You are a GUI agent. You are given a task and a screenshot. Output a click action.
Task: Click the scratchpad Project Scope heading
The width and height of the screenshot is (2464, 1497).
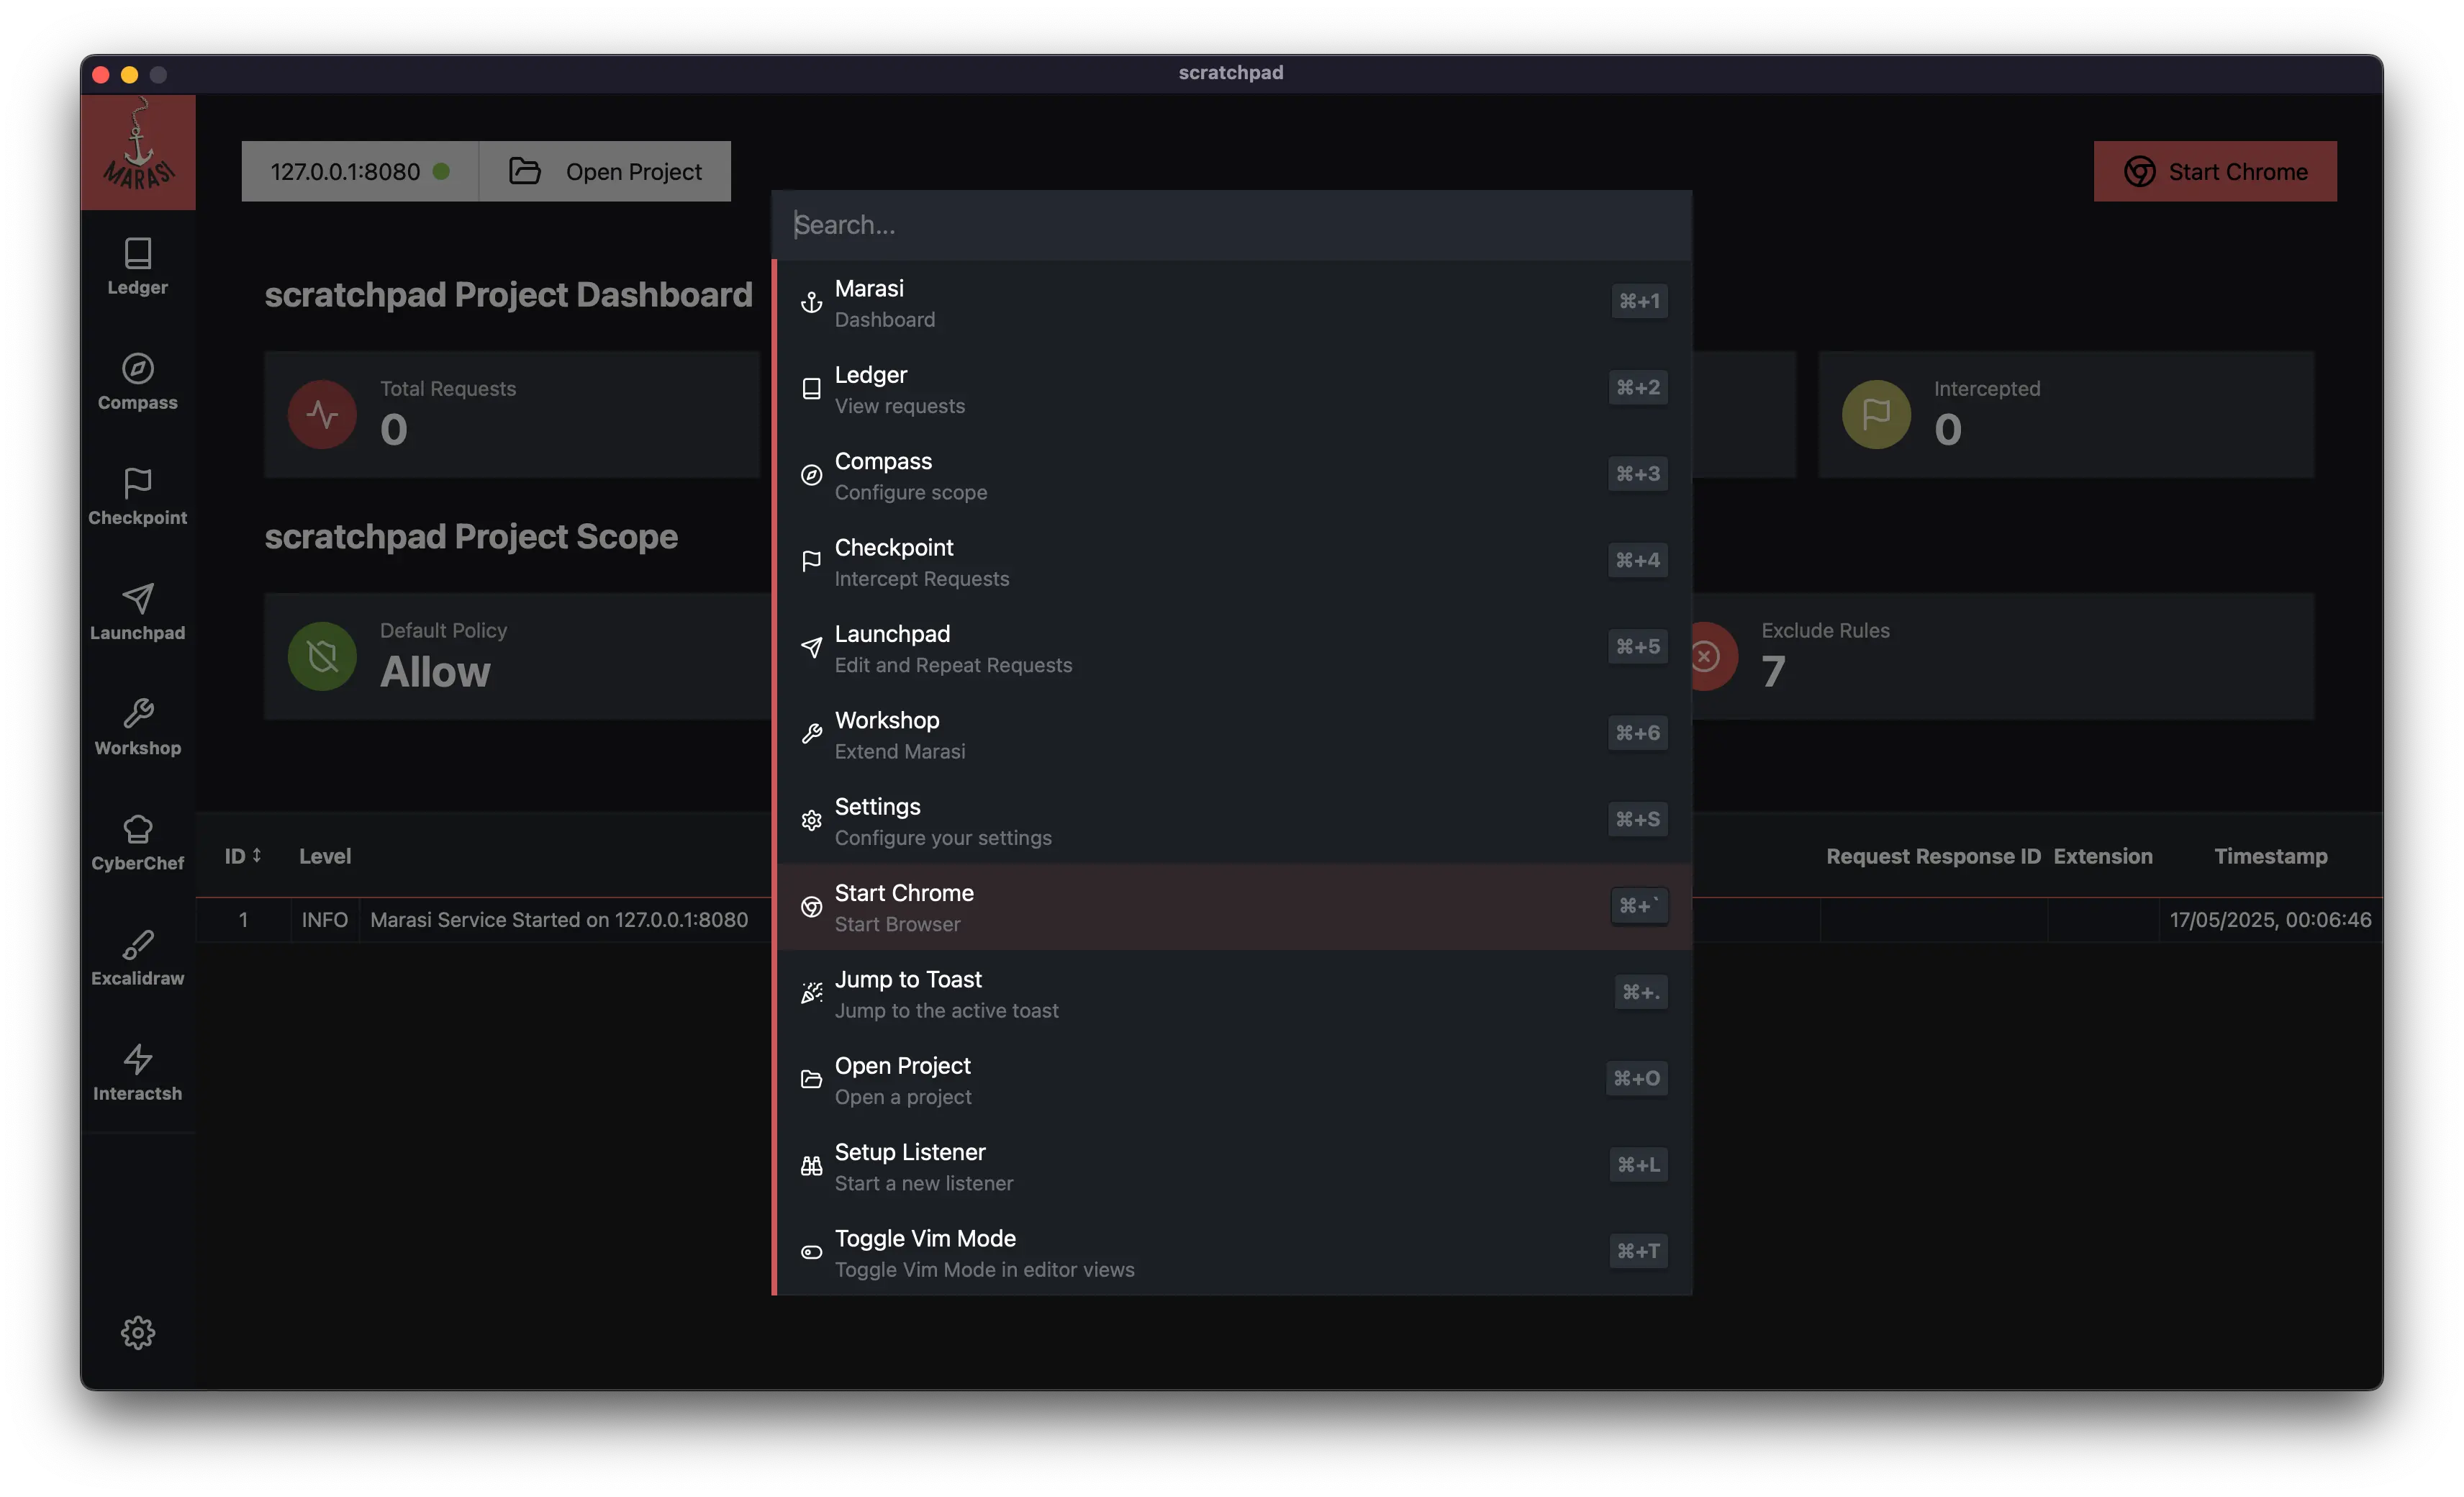click(x=471, y=537)
